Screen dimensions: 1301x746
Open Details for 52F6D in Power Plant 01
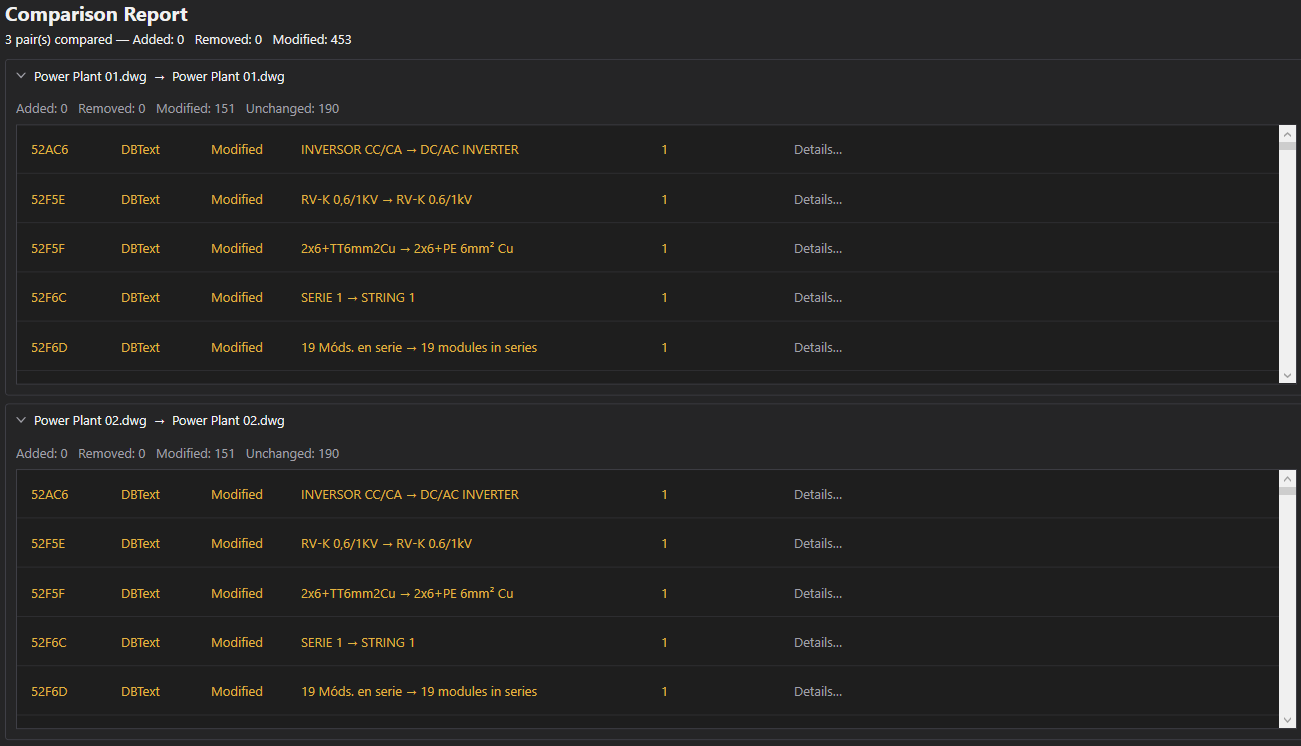point(818,347)
